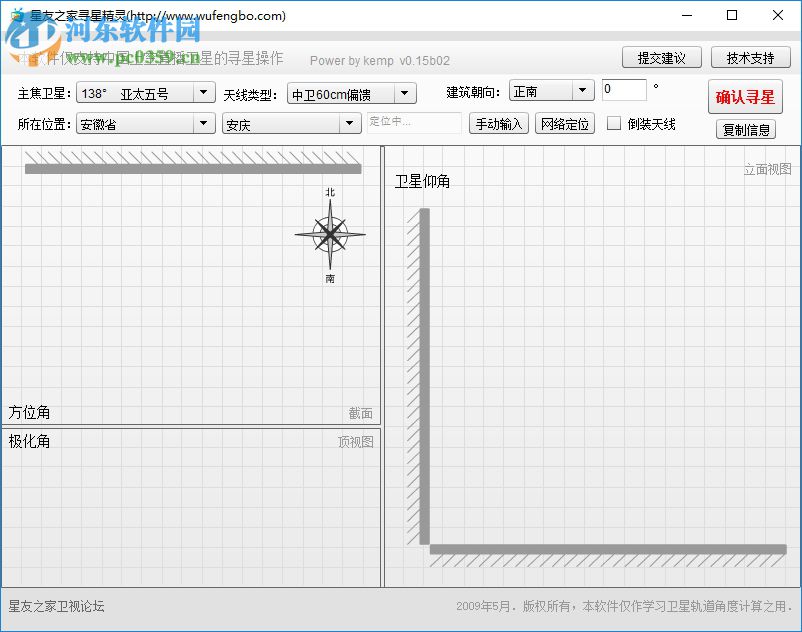Click the 提交建议 button

click(661, 57)
